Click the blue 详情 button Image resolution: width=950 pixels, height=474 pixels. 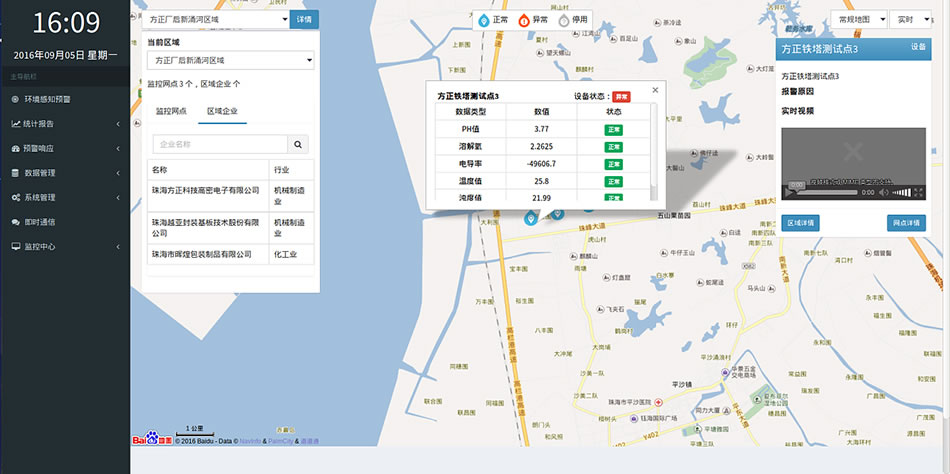304,19
